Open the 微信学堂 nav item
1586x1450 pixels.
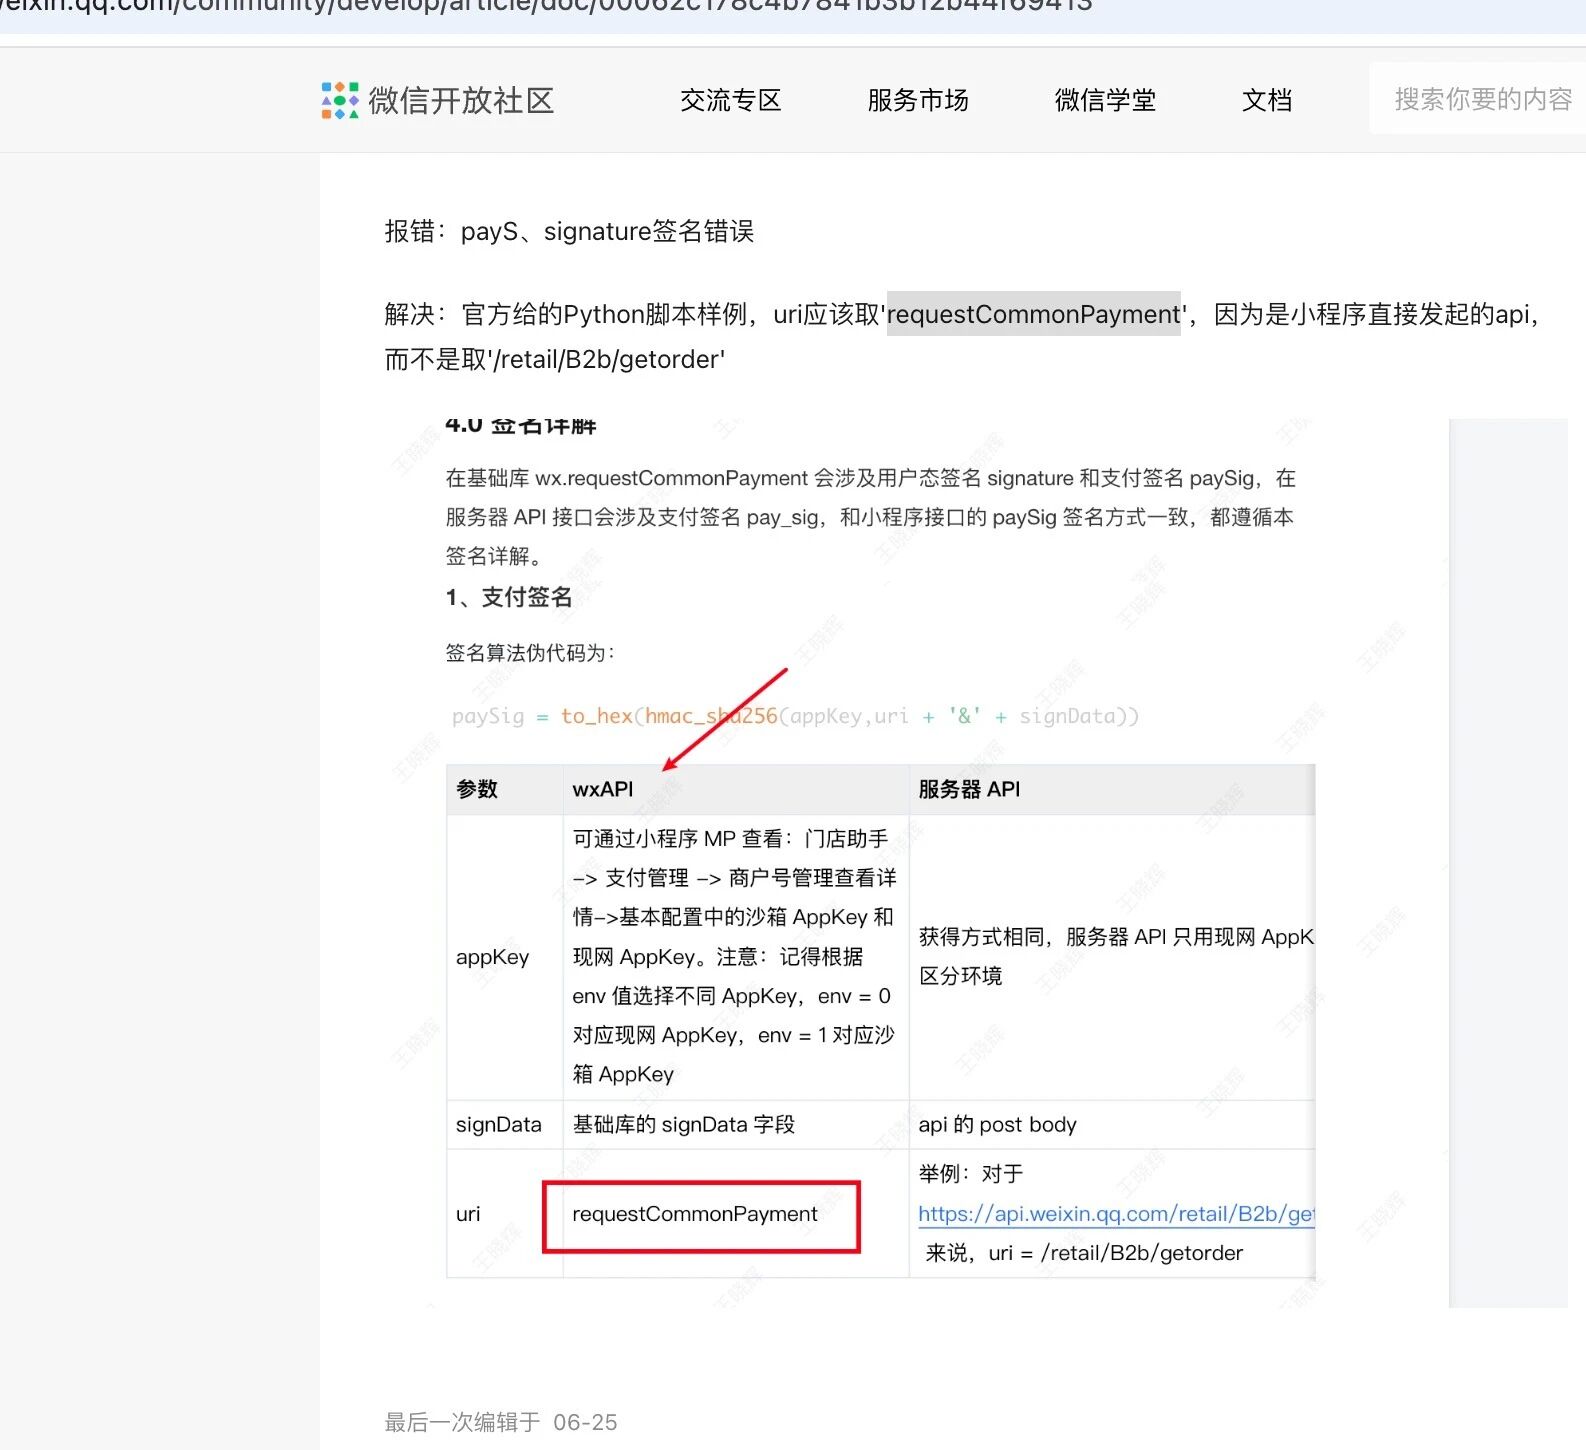pos(1105,100)
